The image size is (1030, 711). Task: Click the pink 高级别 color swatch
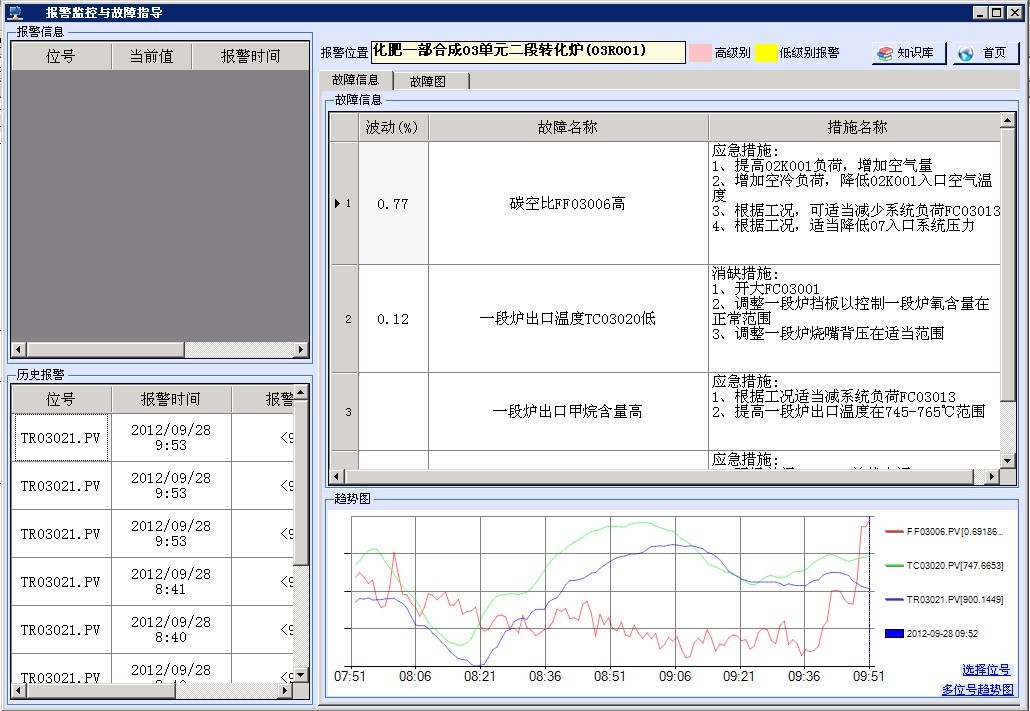700,53
